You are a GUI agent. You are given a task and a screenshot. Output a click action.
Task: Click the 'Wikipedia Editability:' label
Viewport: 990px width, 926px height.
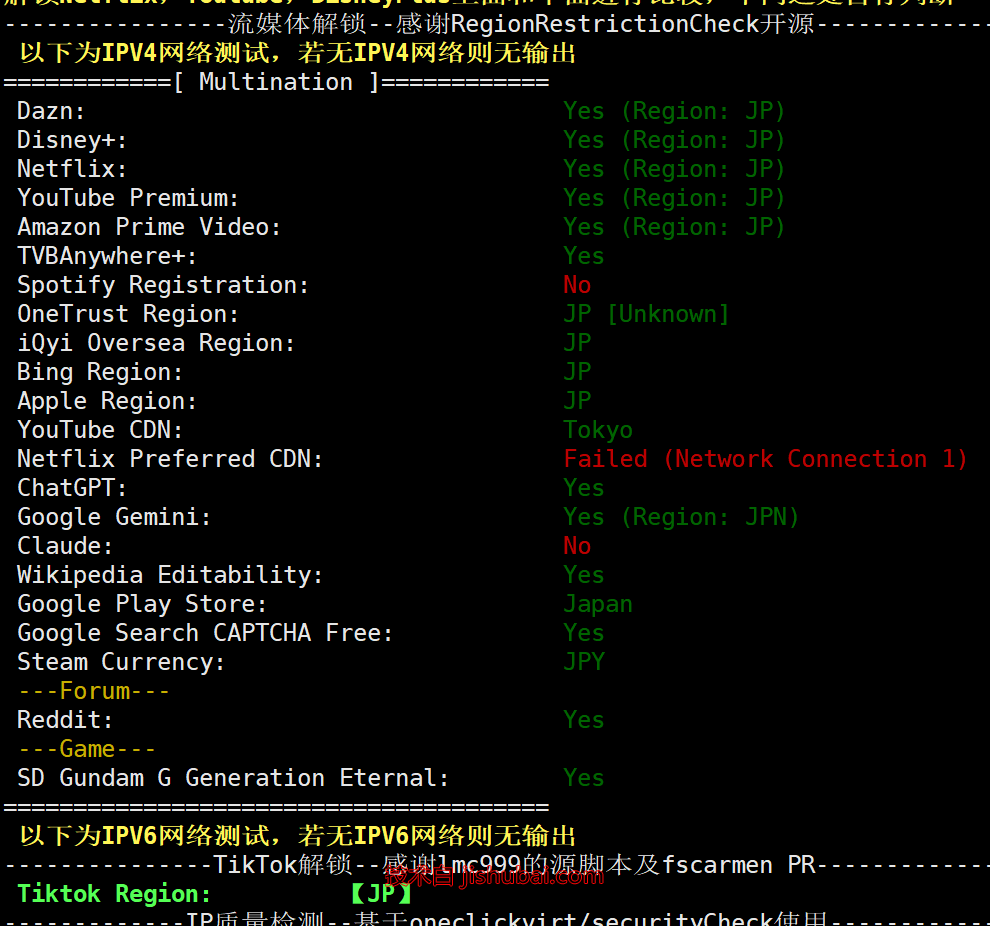pyautogui.click(x=170, y=575)
